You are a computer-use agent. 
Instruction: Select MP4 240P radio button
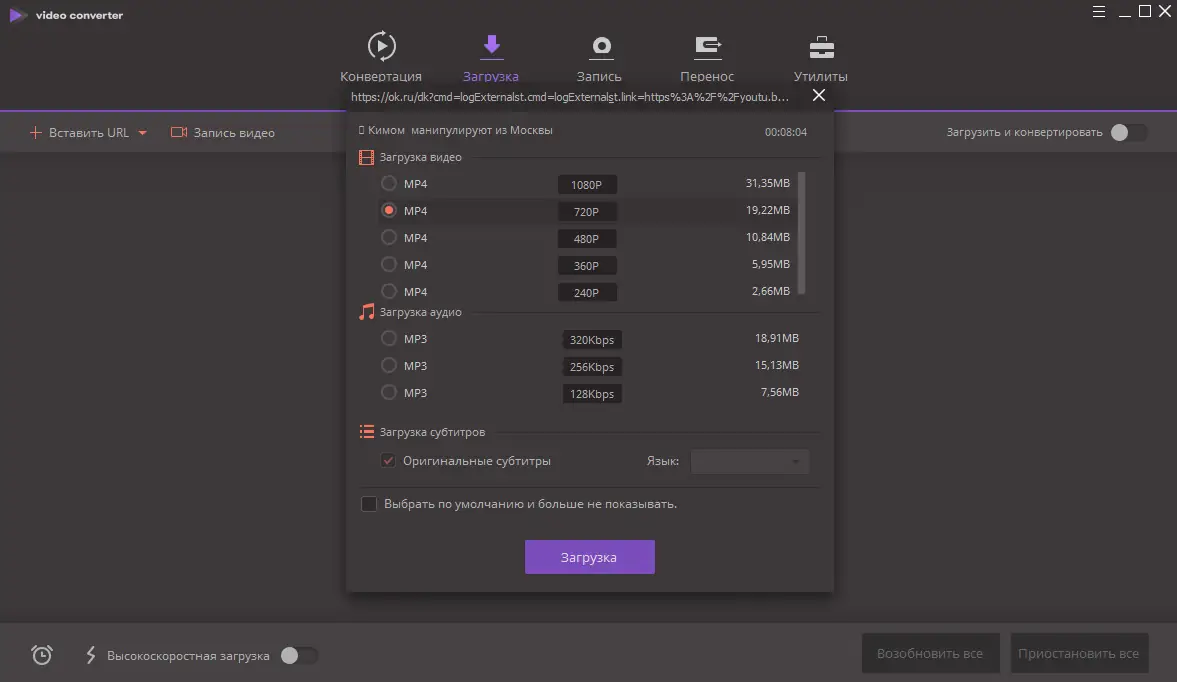[x=388, y=291]
